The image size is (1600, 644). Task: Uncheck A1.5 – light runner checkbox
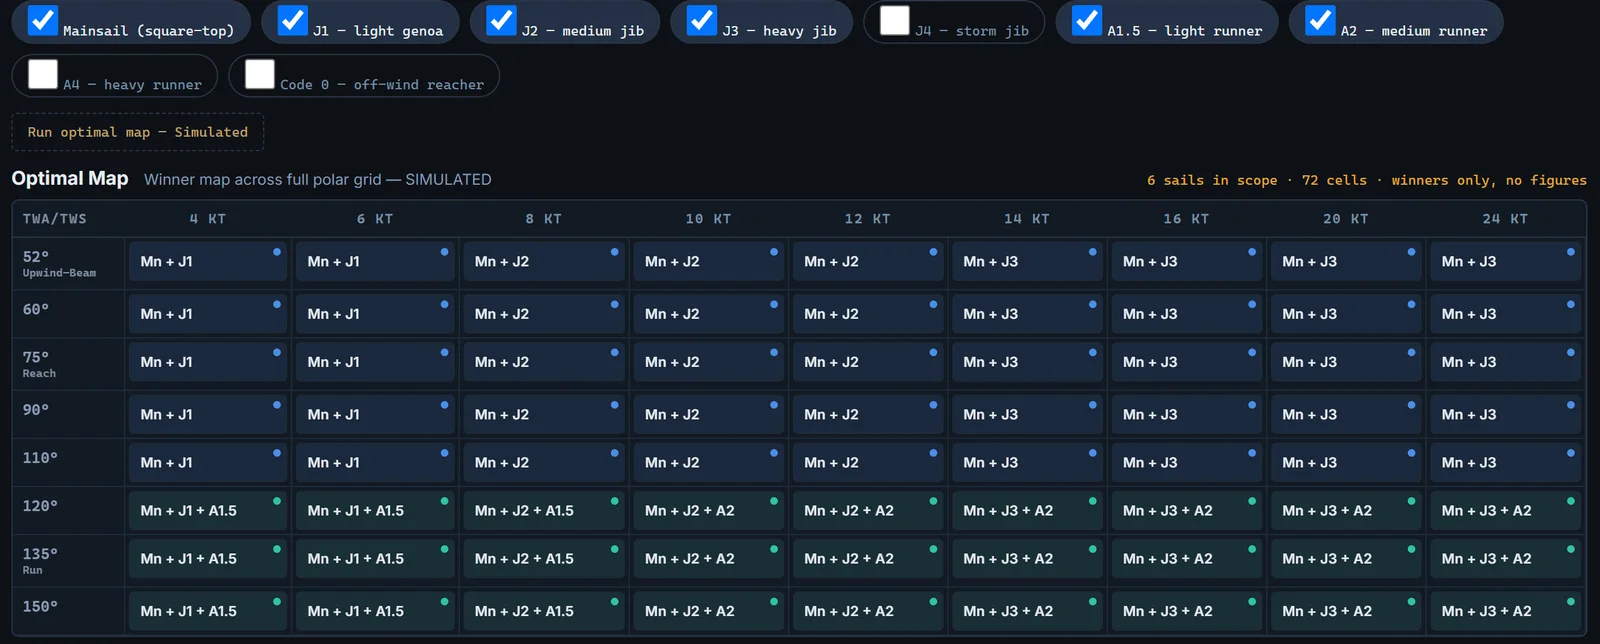(1087, 20)
